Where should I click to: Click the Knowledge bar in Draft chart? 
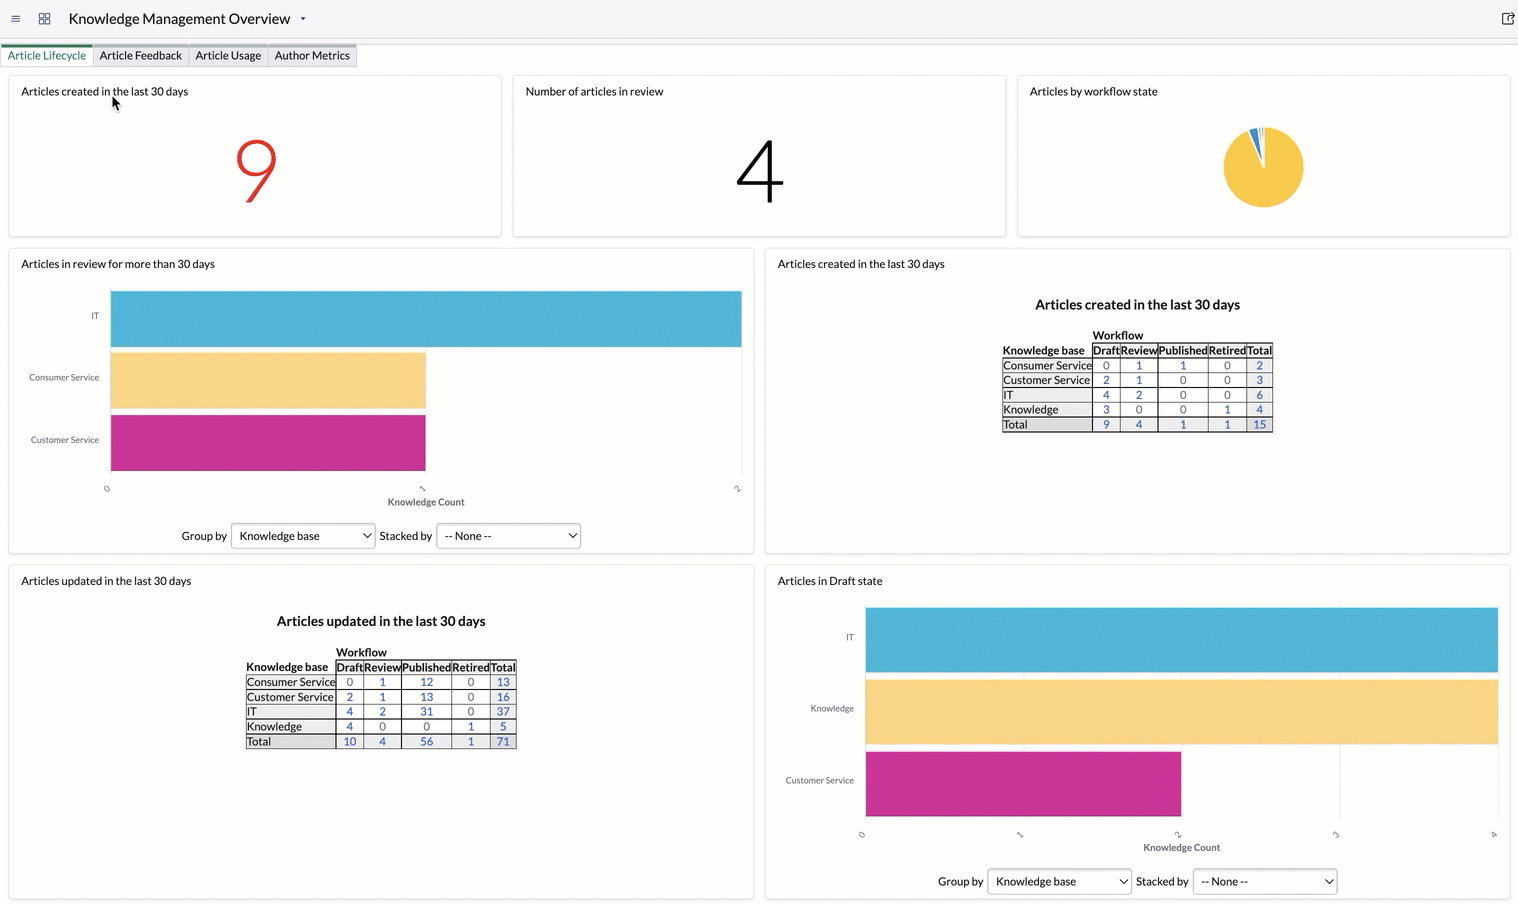[1182, 712]
